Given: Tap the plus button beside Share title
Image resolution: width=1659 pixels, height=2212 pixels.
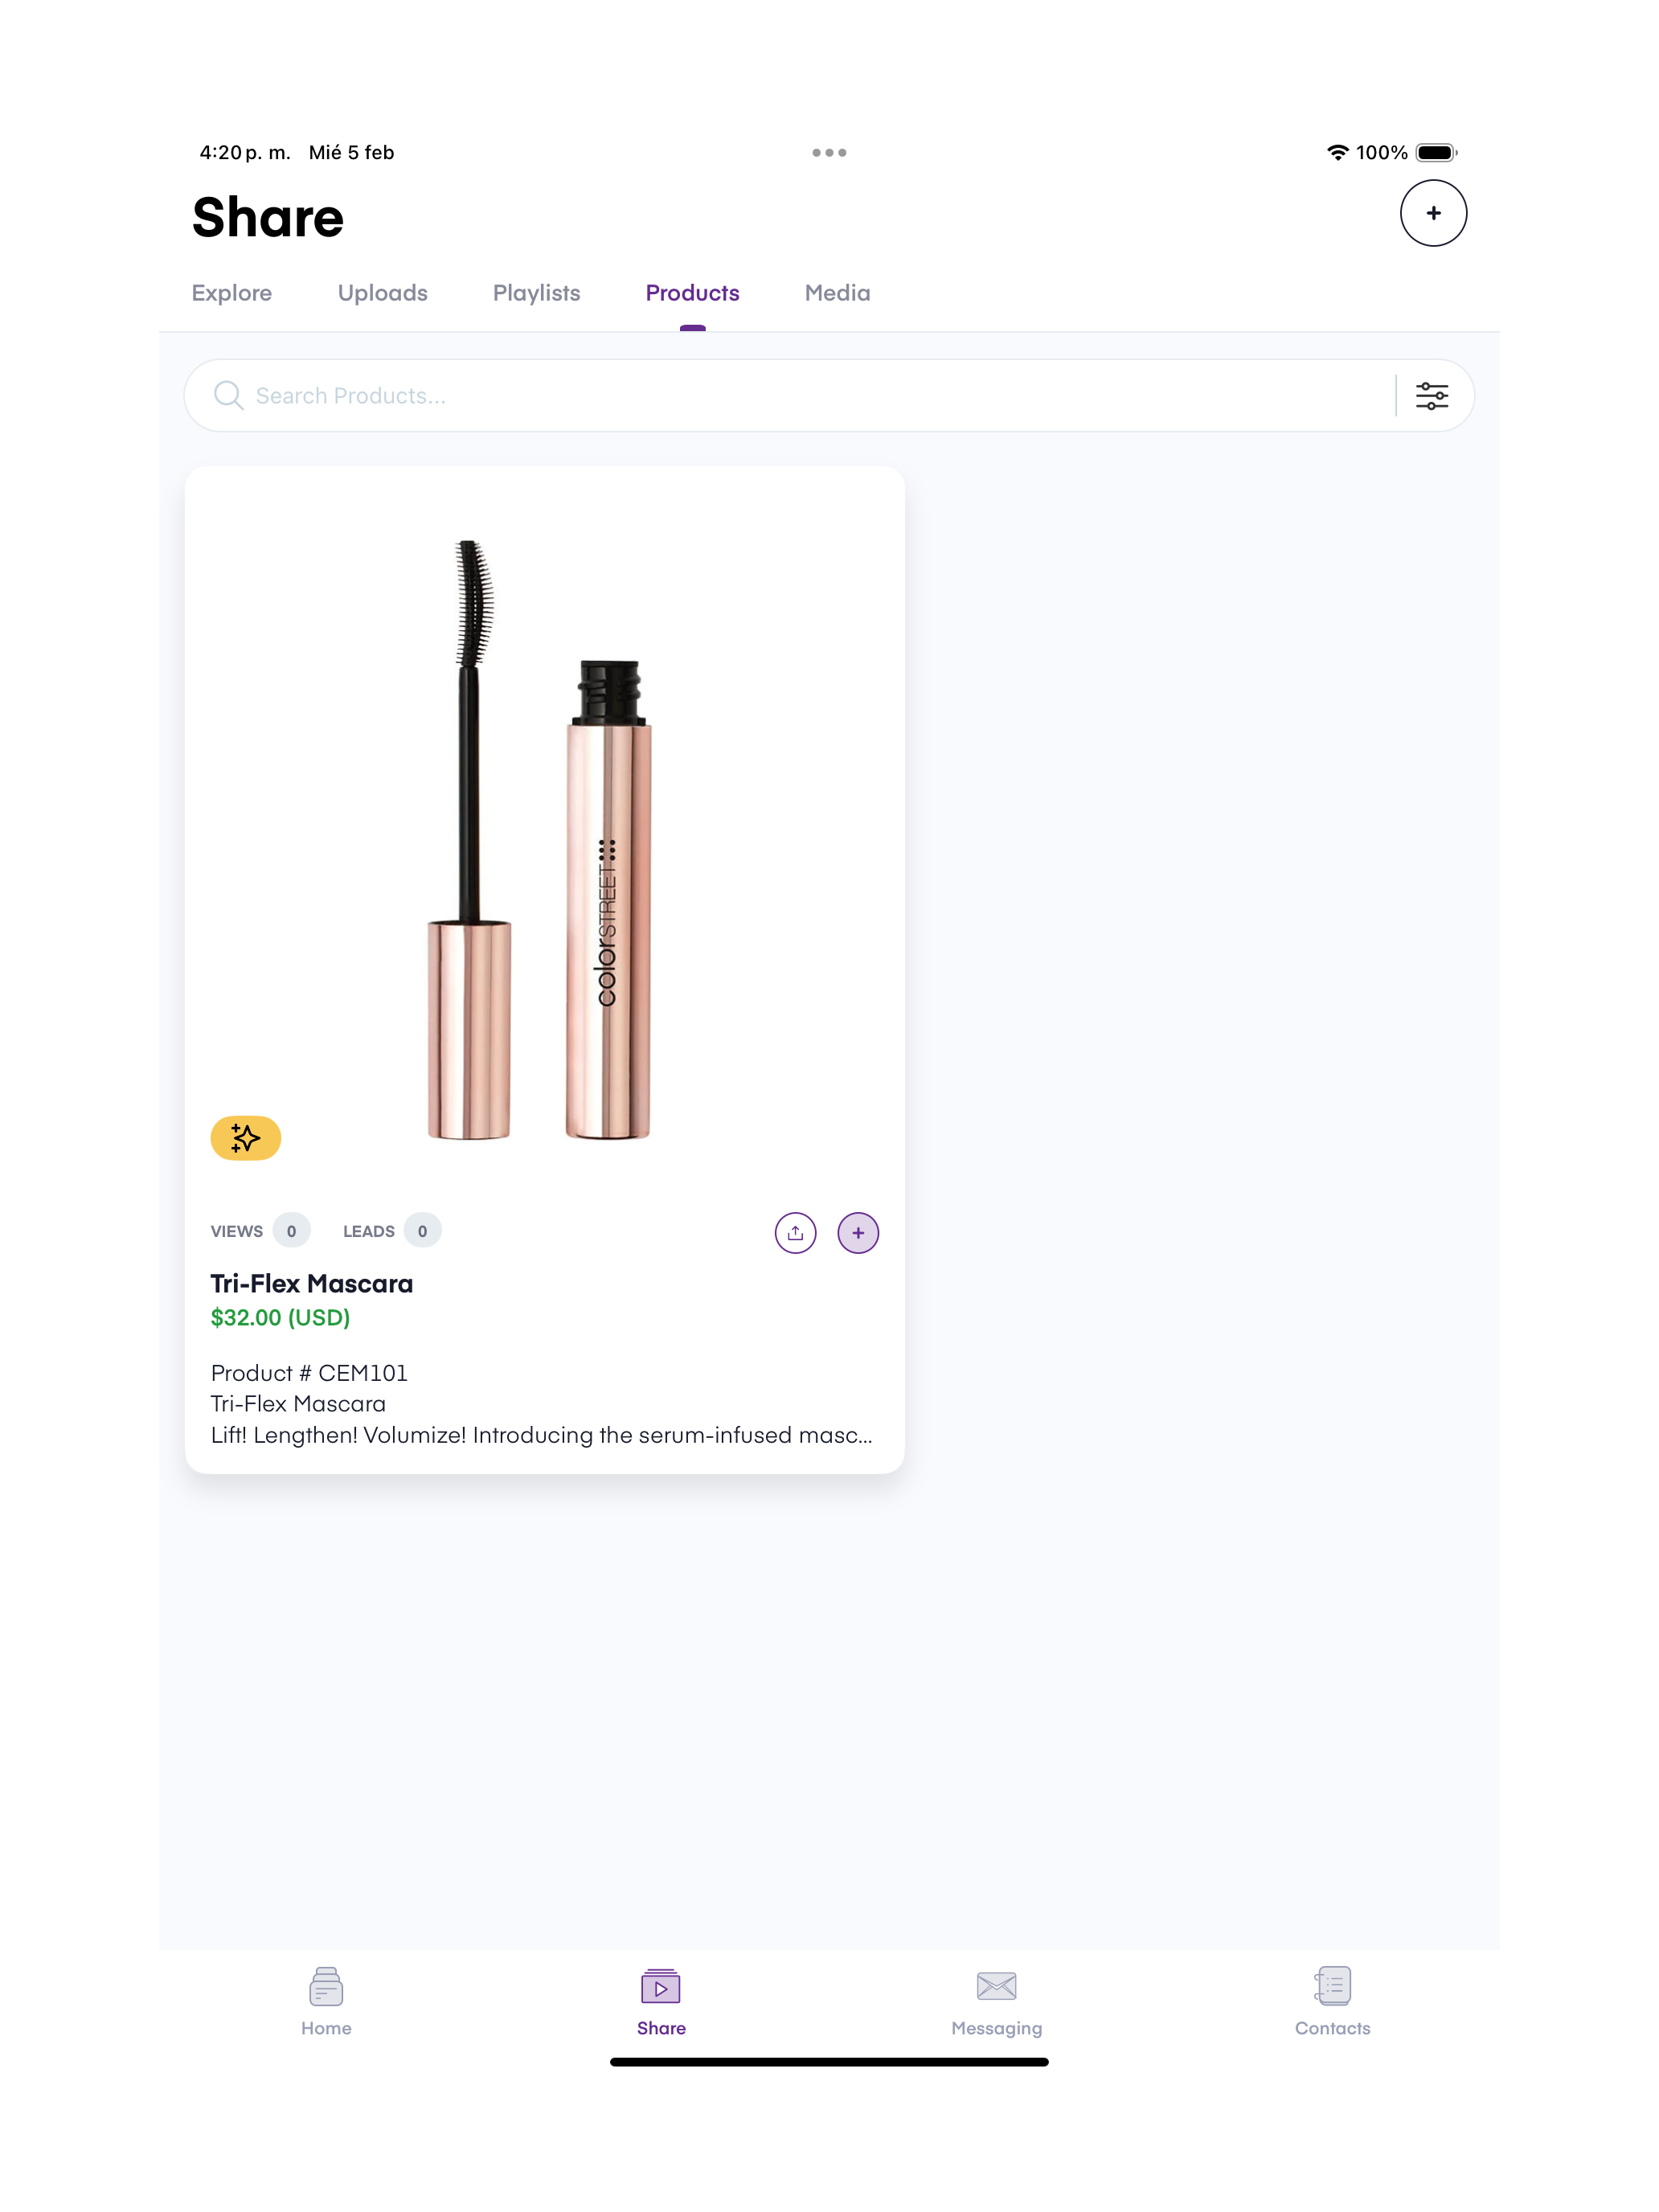Looking at the screenshot, I should click(1432, 213).
